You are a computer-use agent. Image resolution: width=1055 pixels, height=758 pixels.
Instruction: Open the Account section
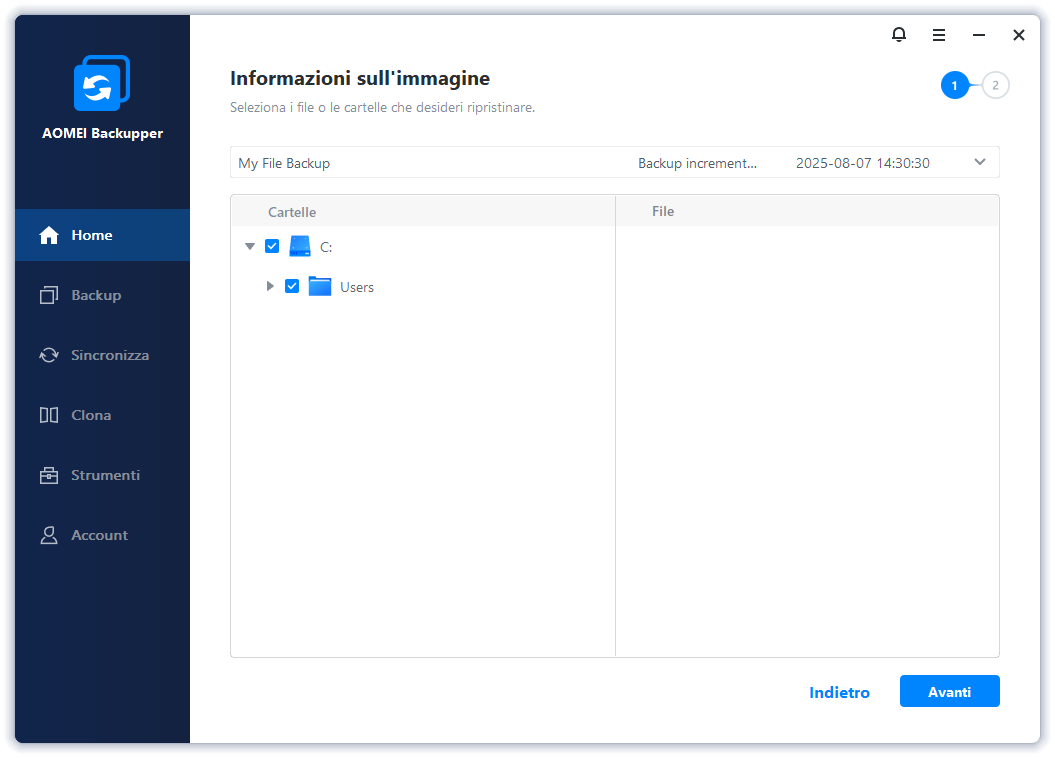click(x=100, y=535)
